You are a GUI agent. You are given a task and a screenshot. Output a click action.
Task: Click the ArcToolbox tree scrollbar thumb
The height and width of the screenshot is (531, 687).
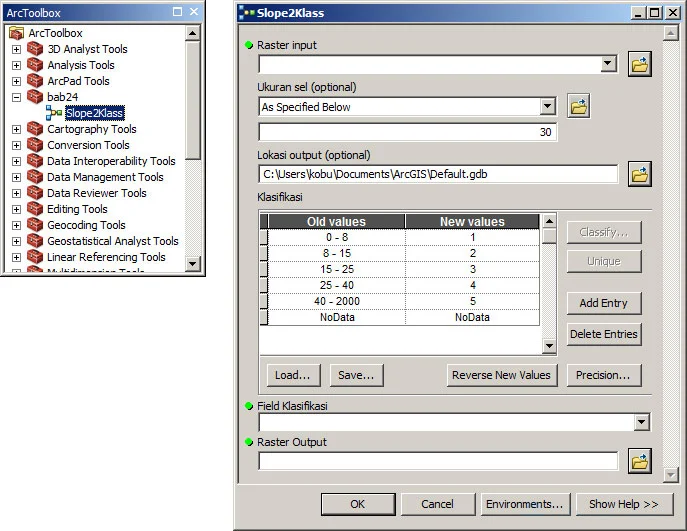click(x=193, y=100)
